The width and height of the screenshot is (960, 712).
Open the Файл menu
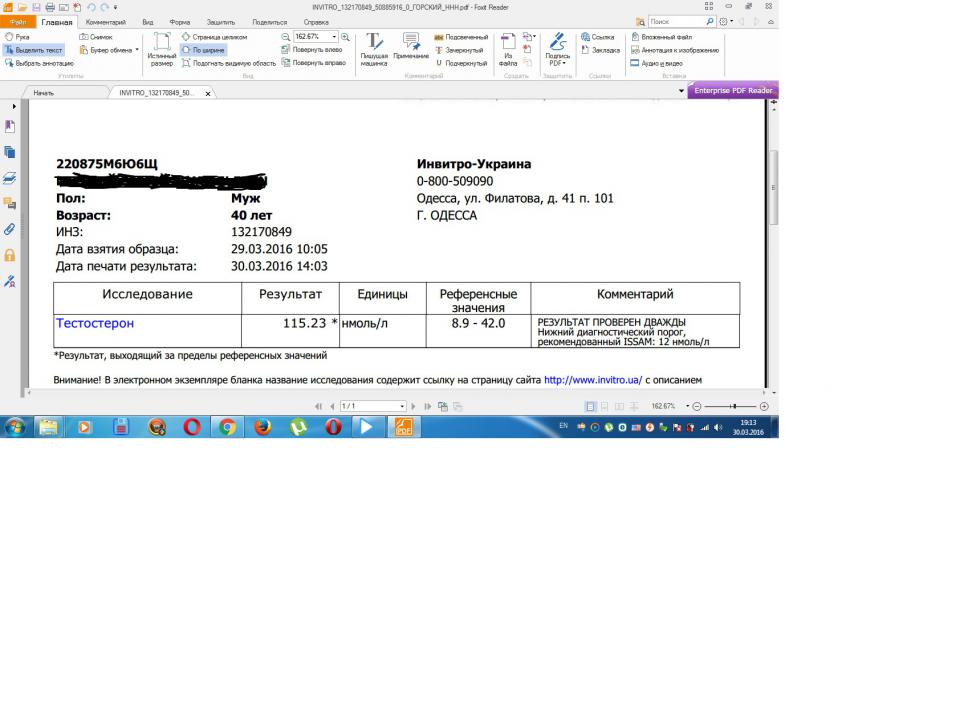point(18,21)
